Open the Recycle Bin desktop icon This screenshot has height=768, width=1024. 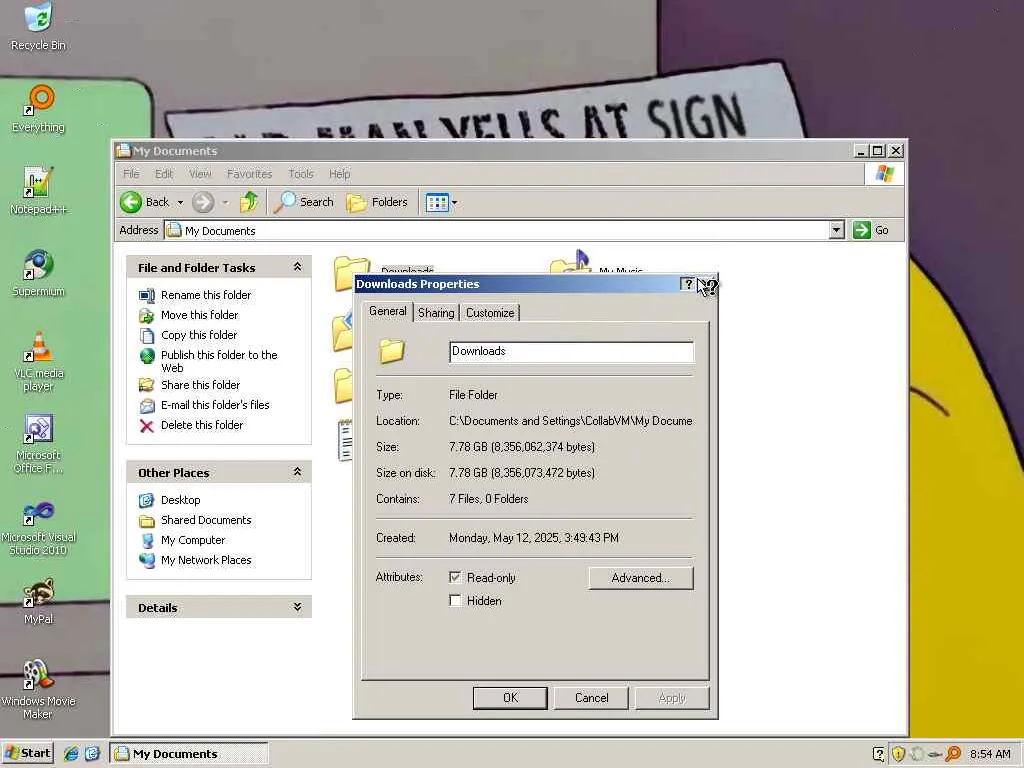coord(38,27)
